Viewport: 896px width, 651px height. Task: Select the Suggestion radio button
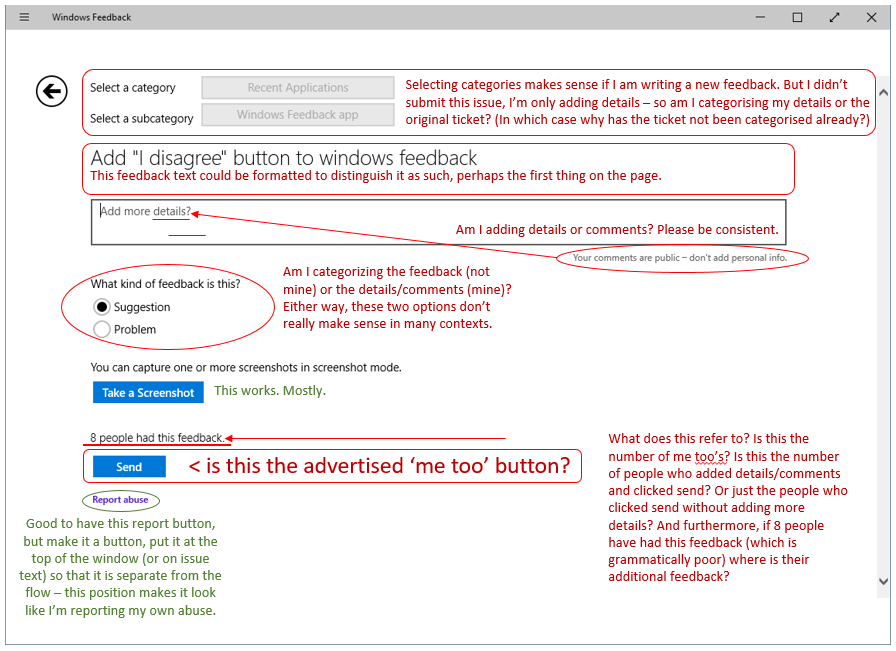coord(102,307)
